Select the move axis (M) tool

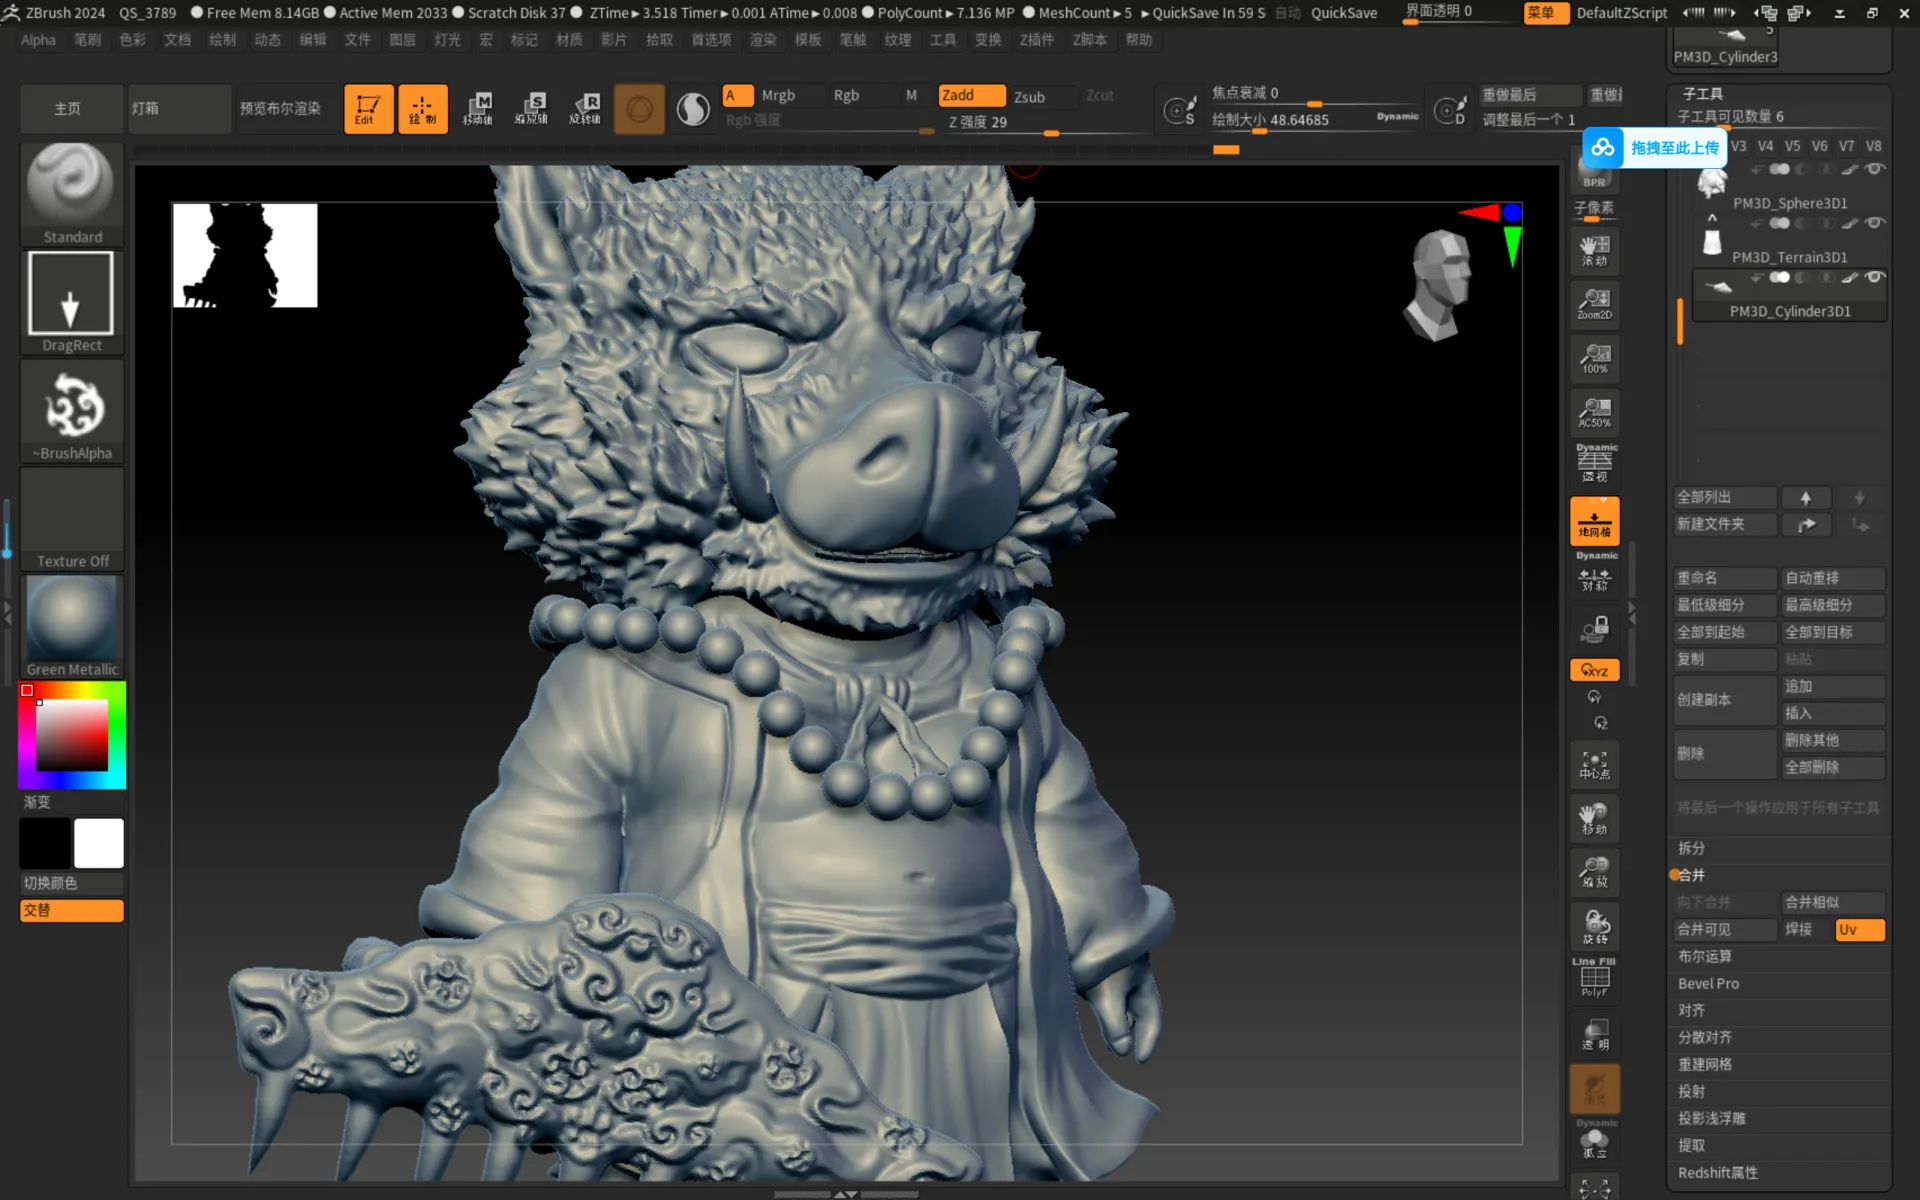[x=477, y=108]
